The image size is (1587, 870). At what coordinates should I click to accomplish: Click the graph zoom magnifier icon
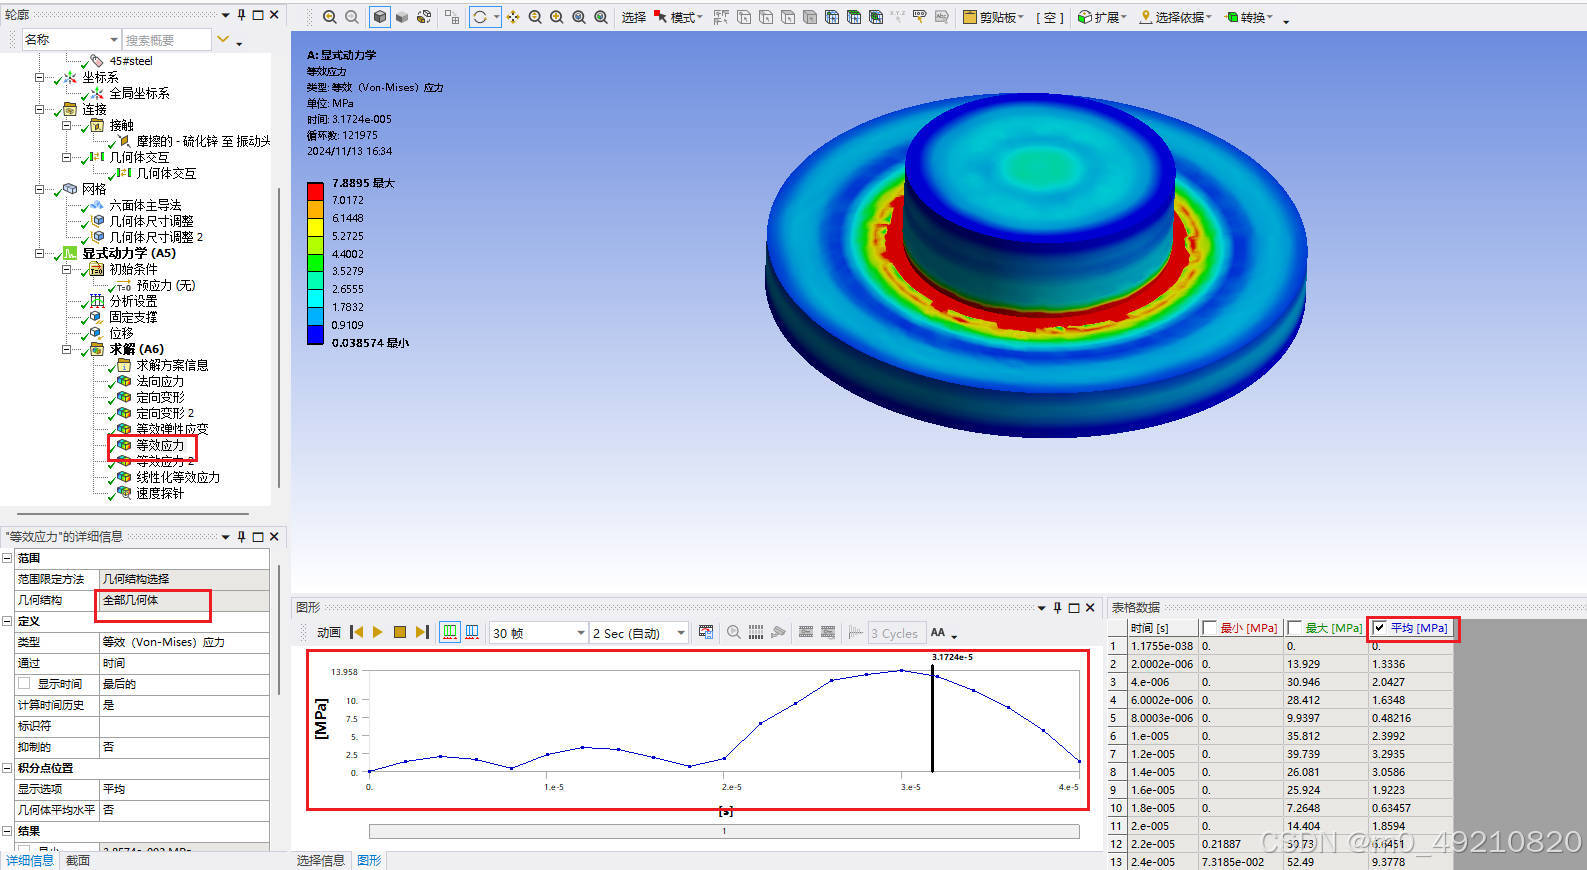[x=734, y=632]
